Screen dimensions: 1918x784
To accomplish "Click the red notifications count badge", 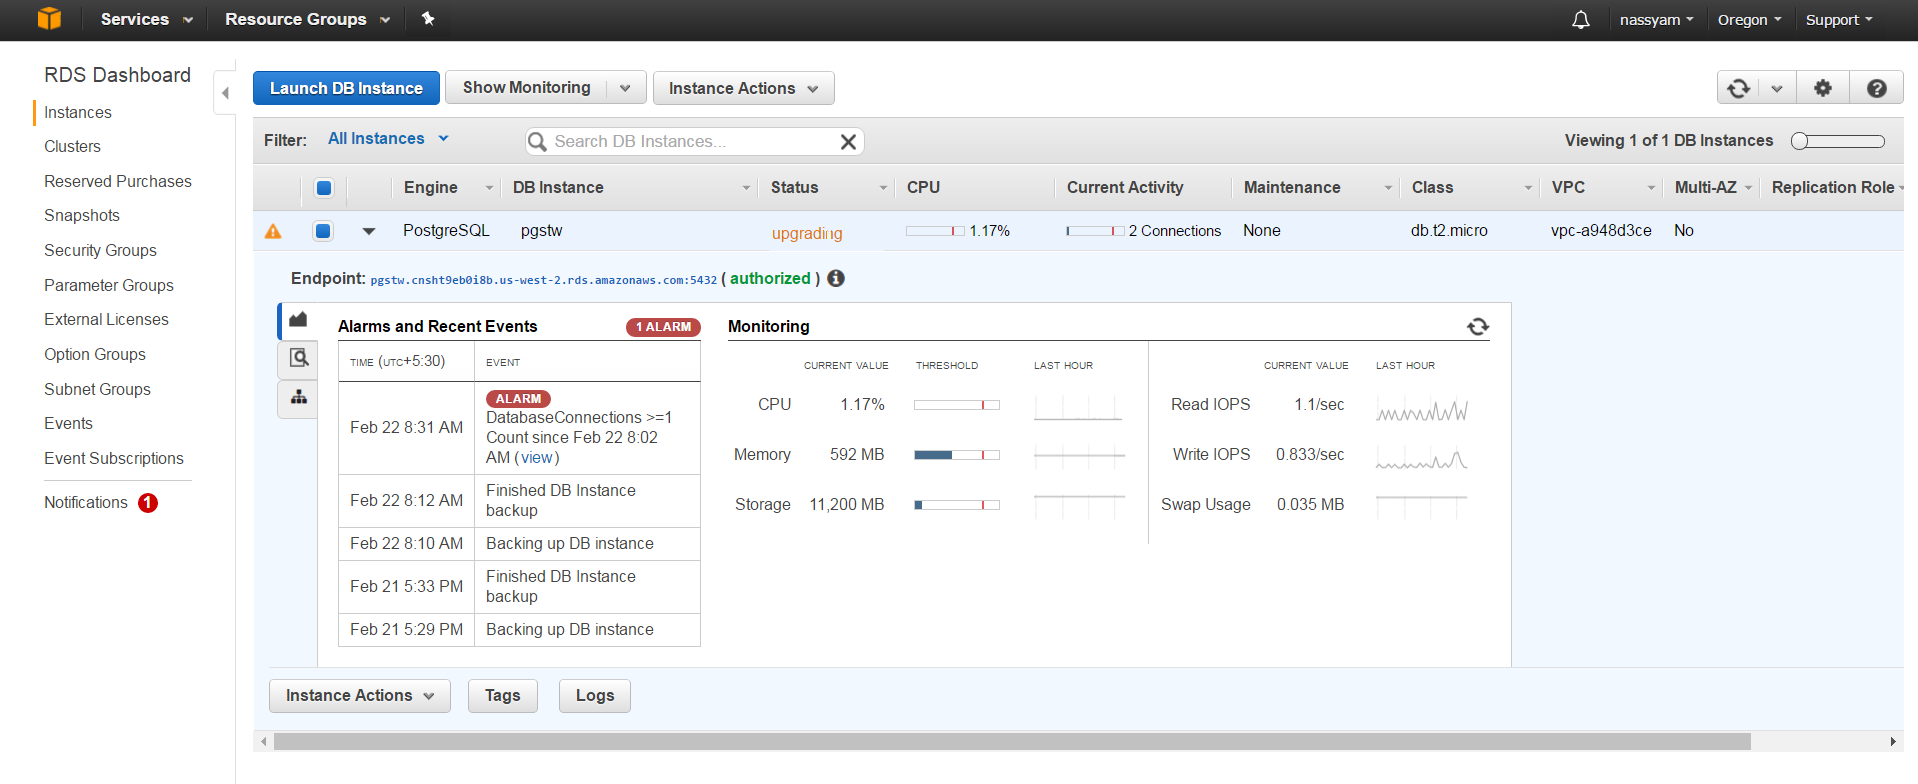I will (148, 503).
